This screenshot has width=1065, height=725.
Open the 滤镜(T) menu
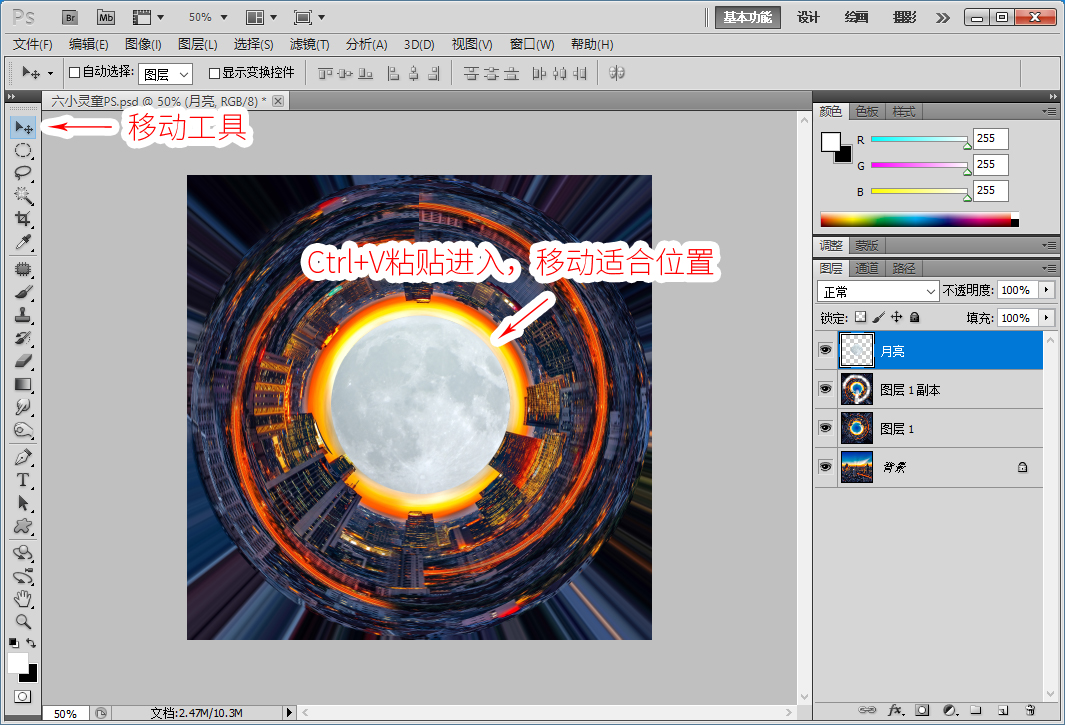[310, 45]
